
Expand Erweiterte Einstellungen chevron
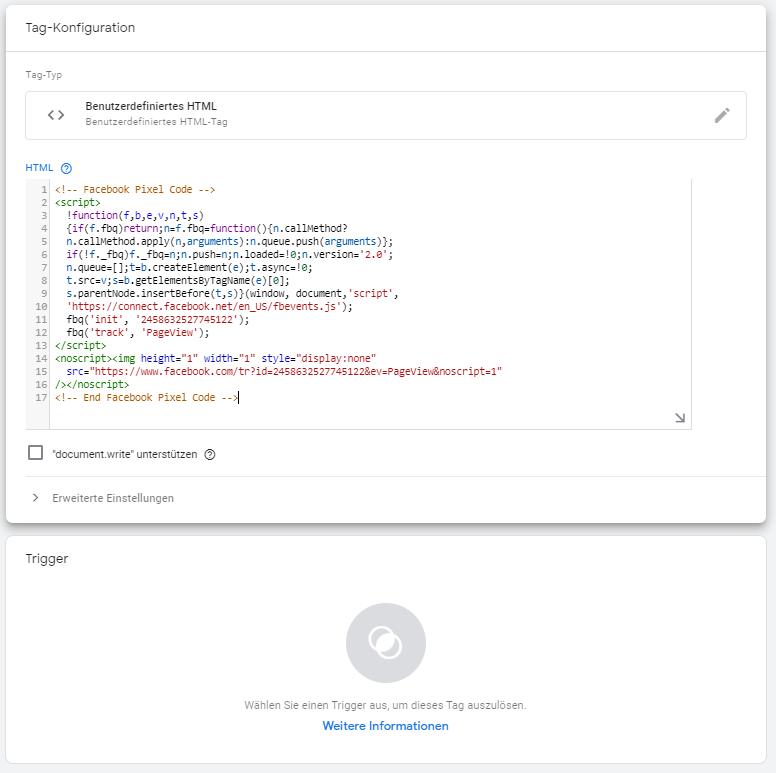pyautogui.click(x=35, y=498)
